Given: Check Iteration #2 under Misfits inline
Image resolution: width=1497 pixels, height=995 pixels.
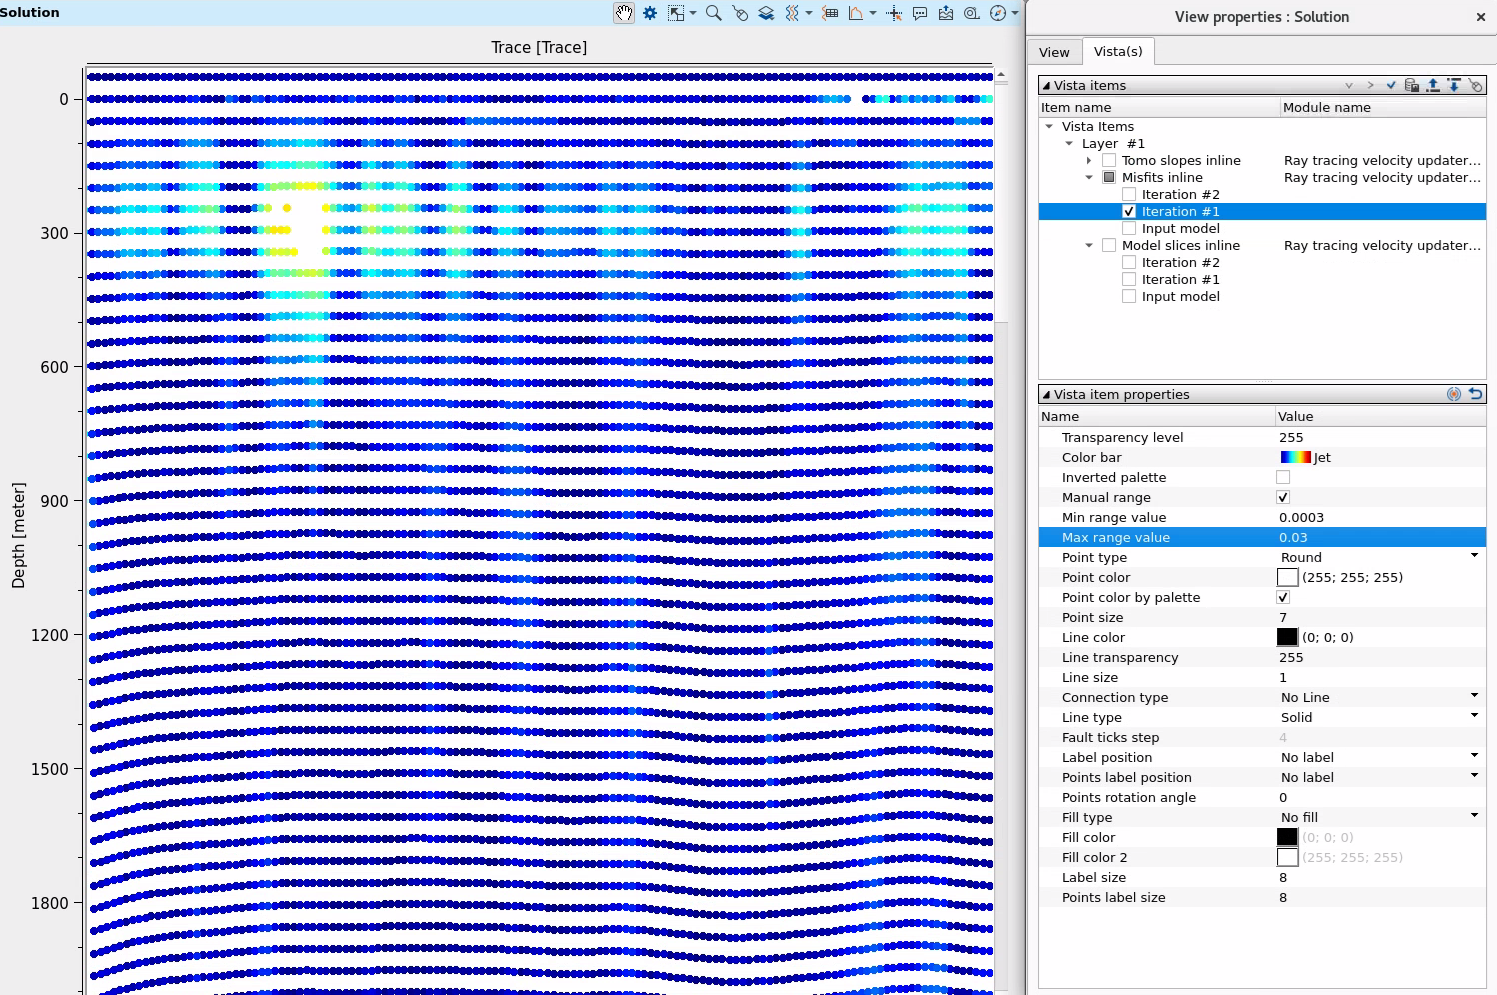Looking at the screenshot, I should pos(1129,194).
